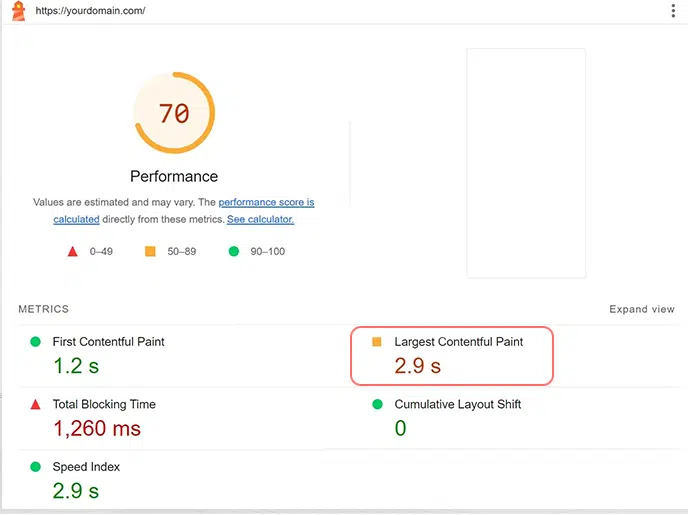
Task: Select the First Contentful Paint label
Action: click(x=108, y=342)
